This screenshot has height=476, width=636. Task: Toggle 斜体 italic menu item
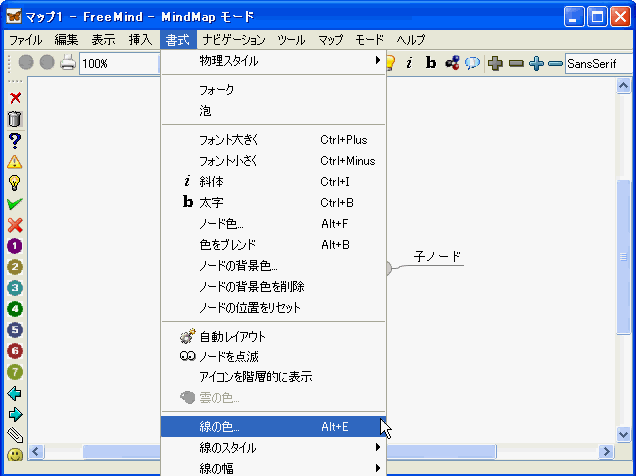273,182
